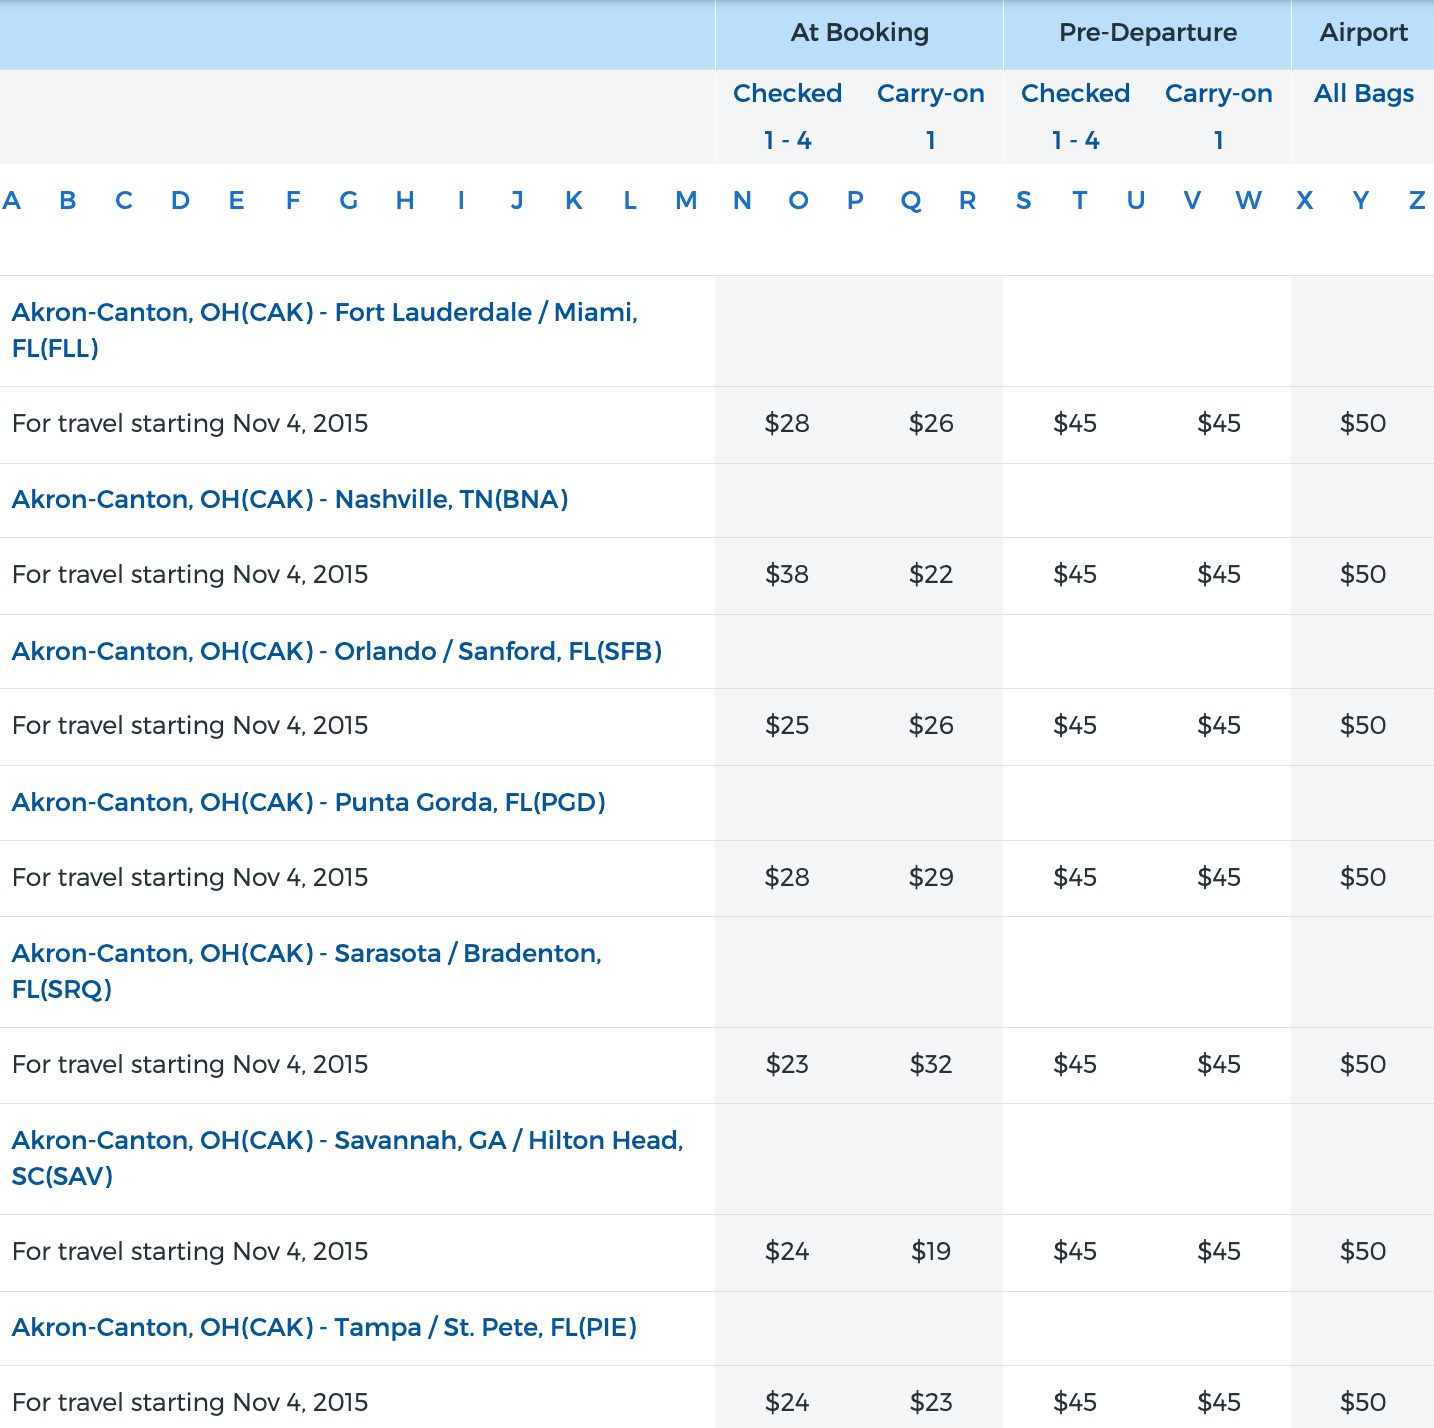Go to letter M airport listings
The width and height of the screenshot is (1434, 1428).
(x=686, y=201)
